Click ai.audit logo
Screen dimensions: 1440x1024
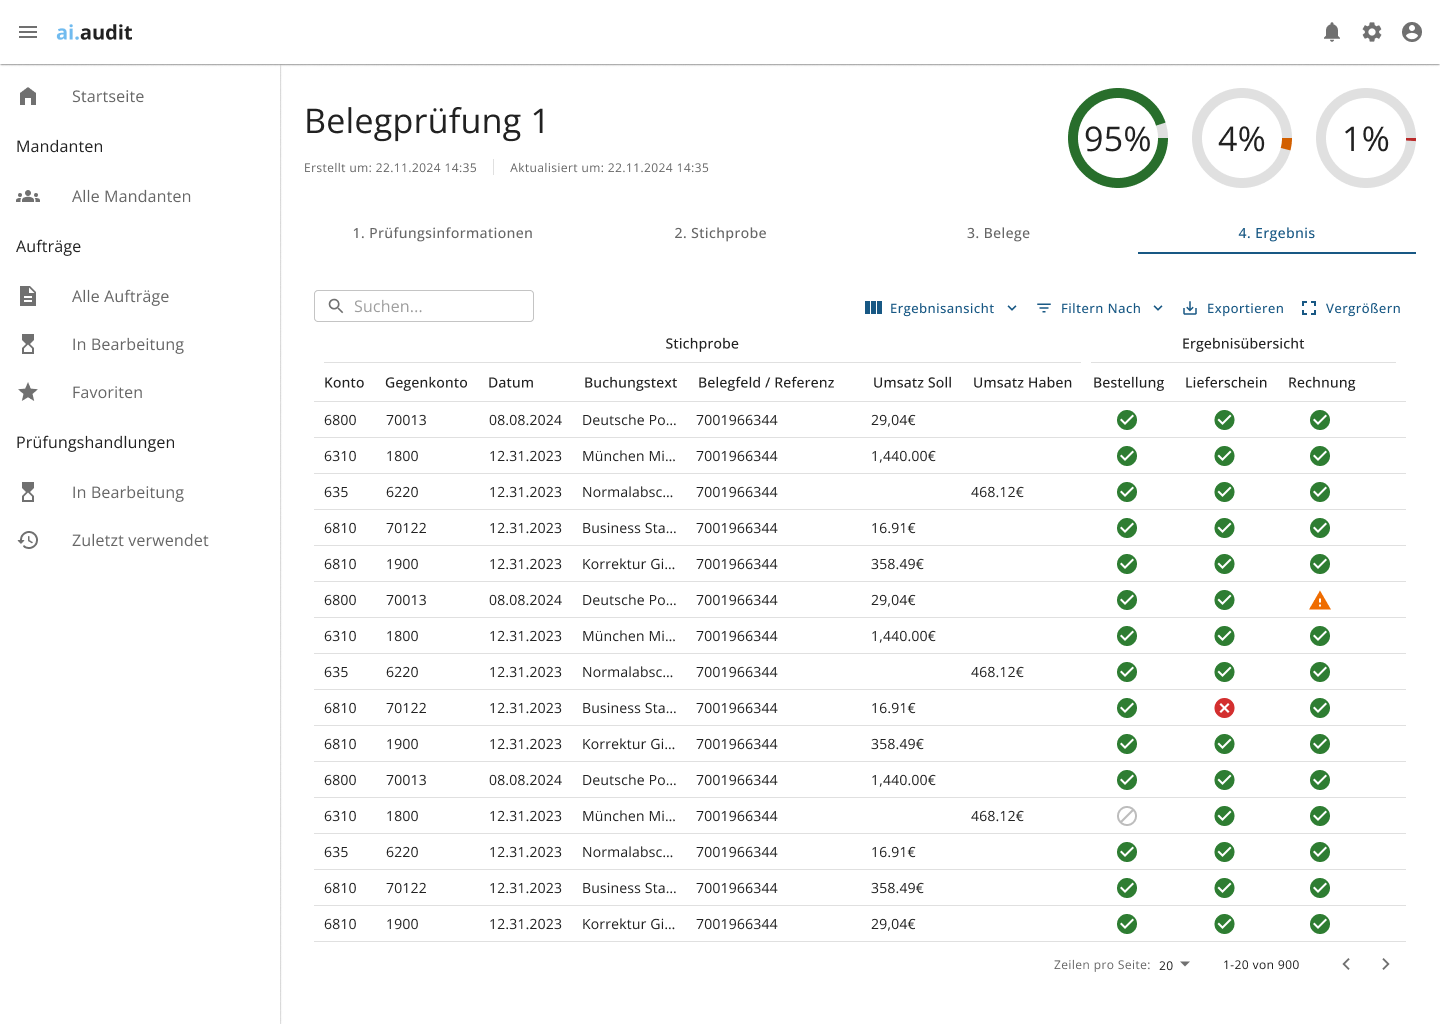pos(94,32)
